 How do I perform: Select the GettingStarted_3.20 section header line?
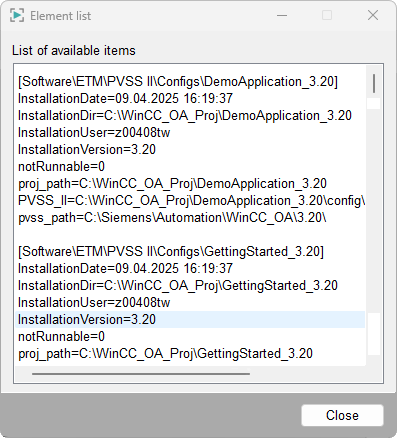click(x=190, y=252)
